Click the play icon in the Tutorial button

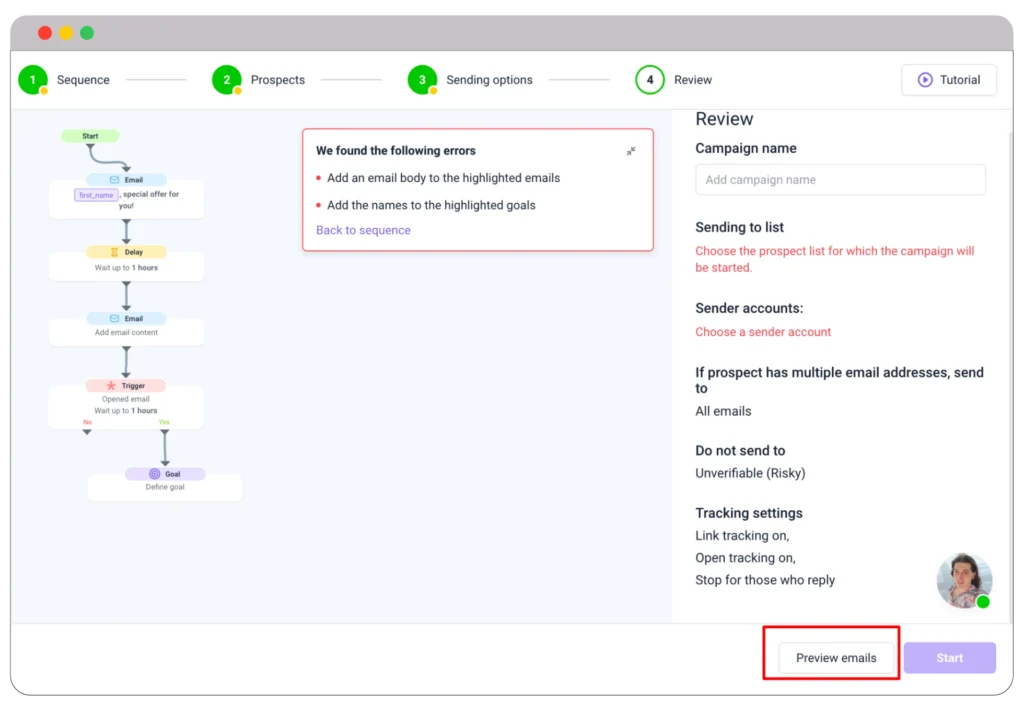click(926, 80)
